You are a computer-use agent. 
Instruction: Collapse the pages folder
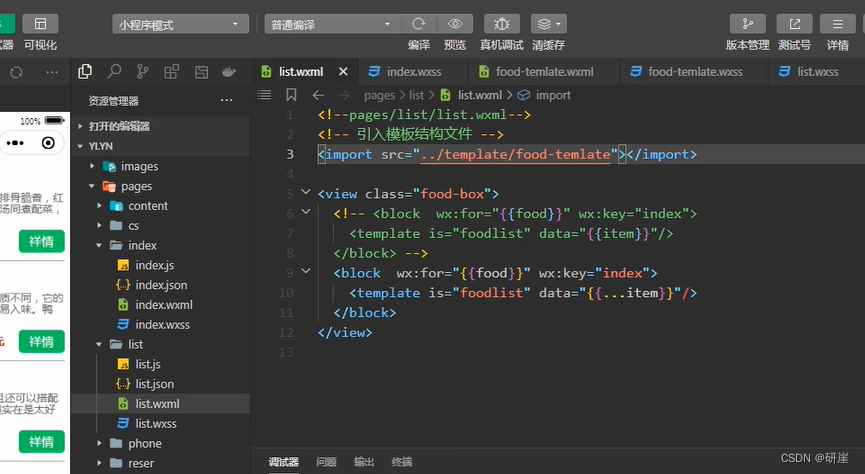click(161, 186)
